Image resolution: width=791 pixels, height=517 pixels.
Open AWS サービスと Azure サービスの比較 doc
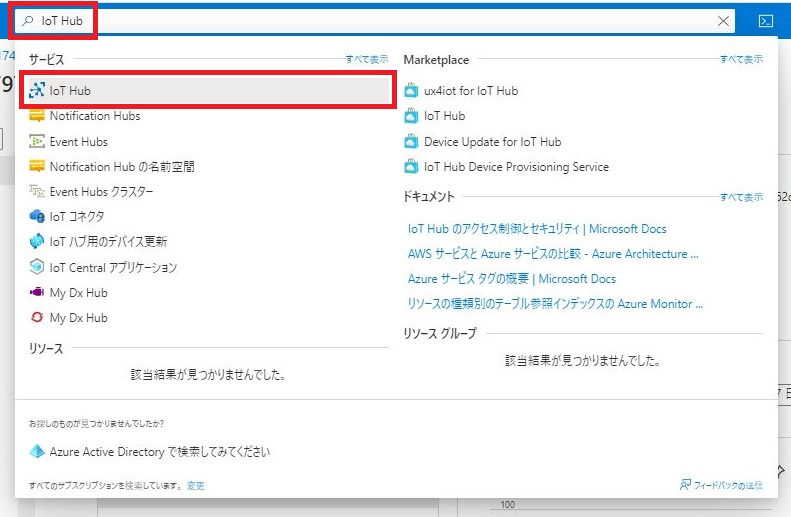[553, 254]
